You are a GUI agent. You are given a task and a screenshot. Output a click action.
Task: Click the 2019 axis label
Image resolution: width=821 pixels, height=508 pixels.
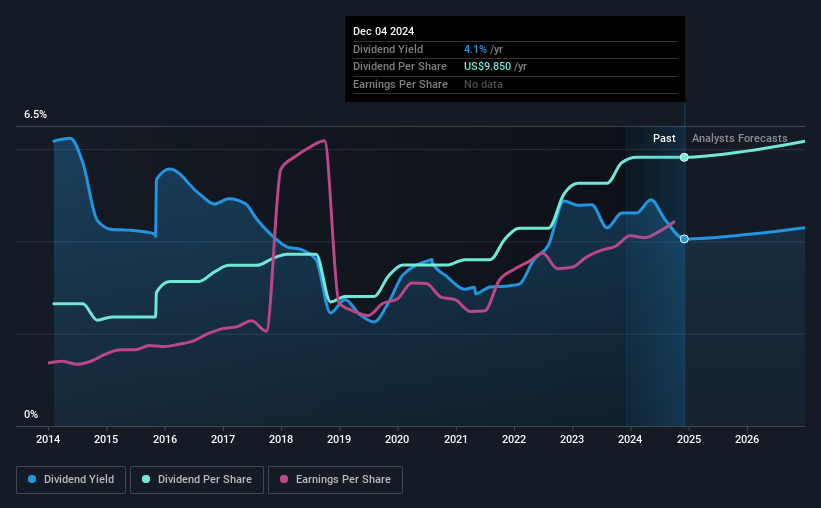click(339, 439)
